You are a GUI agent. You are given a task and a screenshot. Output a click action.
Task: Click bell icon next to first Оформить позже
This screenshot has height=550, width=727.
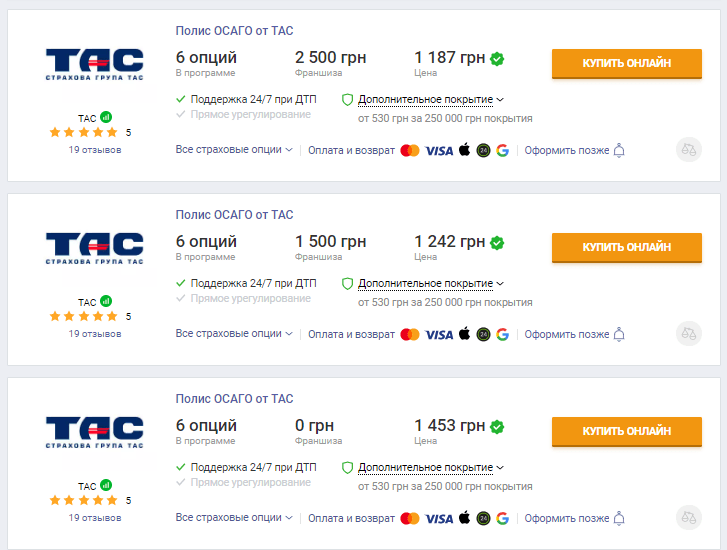coord(619,150)
